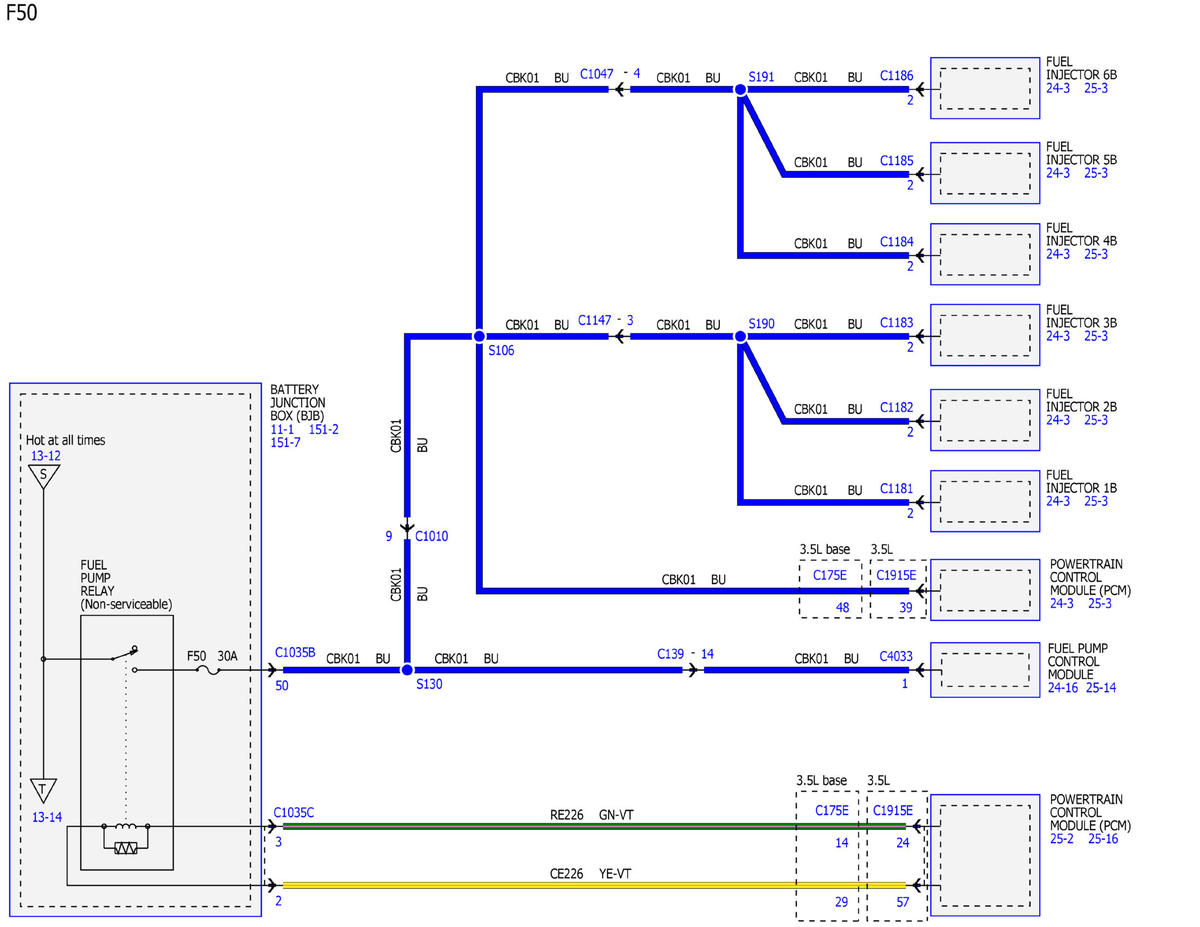The width and height of the screenshot is (1200, 927).
Task: Open the 25-14 reference under Fuel Pump Control Module
Action: [x=1101, y=688]
